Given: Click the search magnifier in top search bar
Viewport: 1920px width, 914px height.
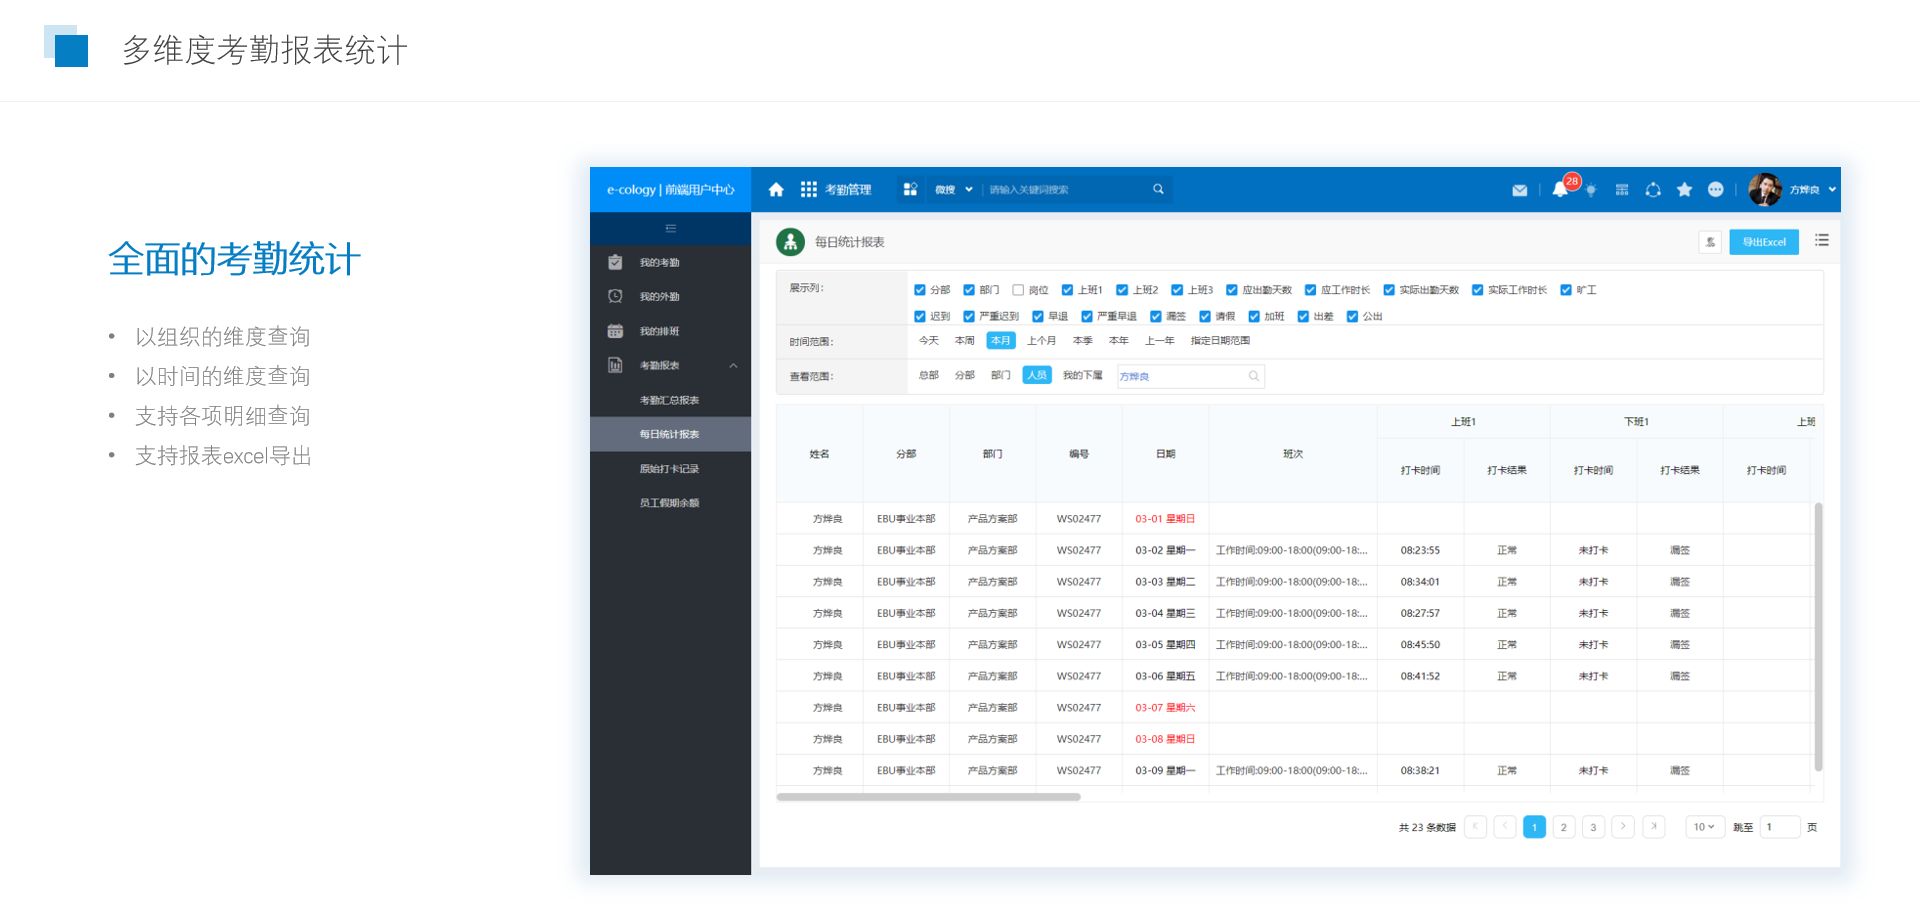Looking at the screenshot, I should 1158,189.
